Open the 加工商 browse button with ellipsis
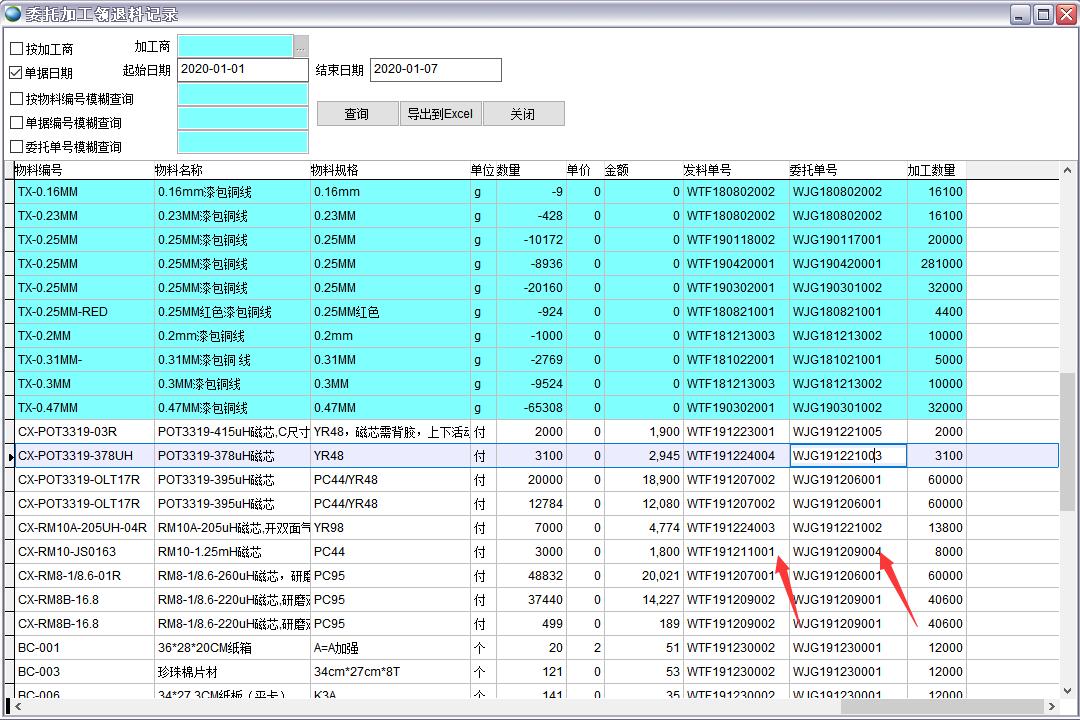 [300, 46]
